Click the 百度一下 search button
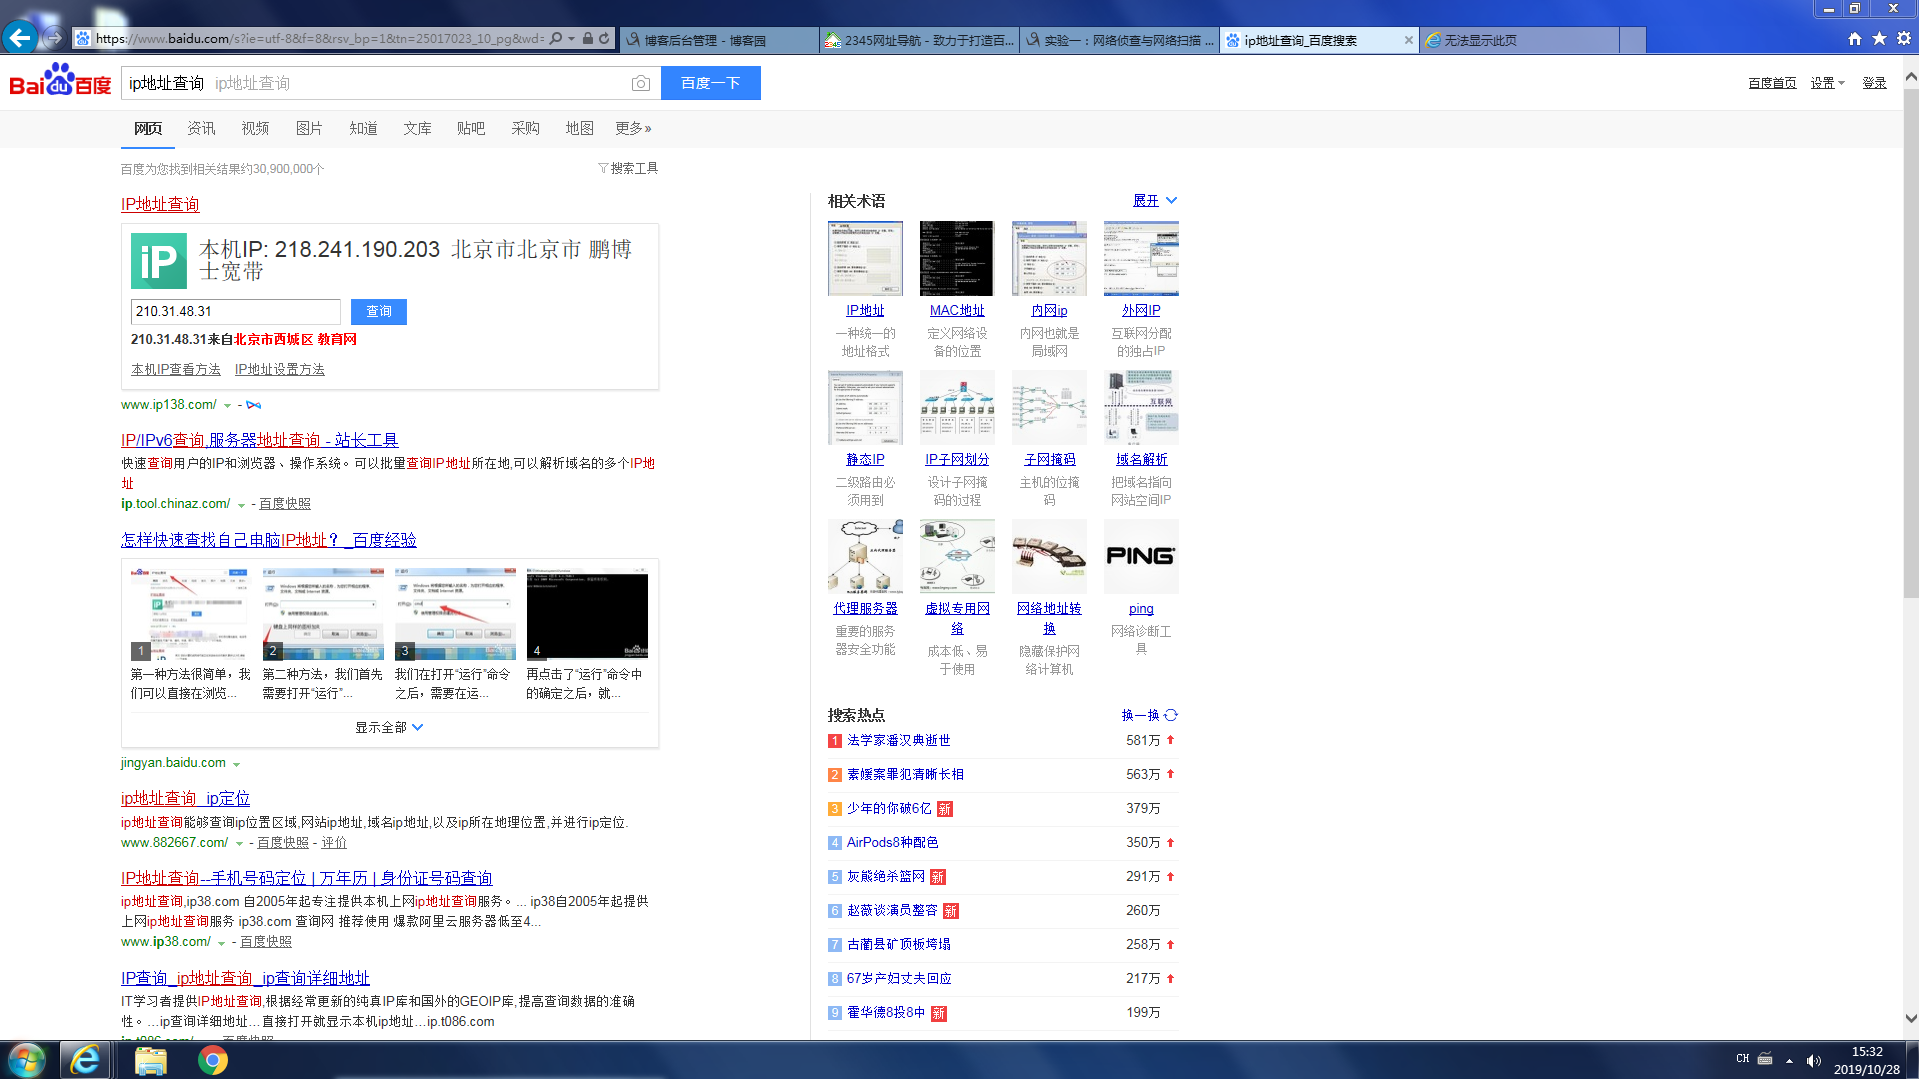 click(x=710, y=83)
